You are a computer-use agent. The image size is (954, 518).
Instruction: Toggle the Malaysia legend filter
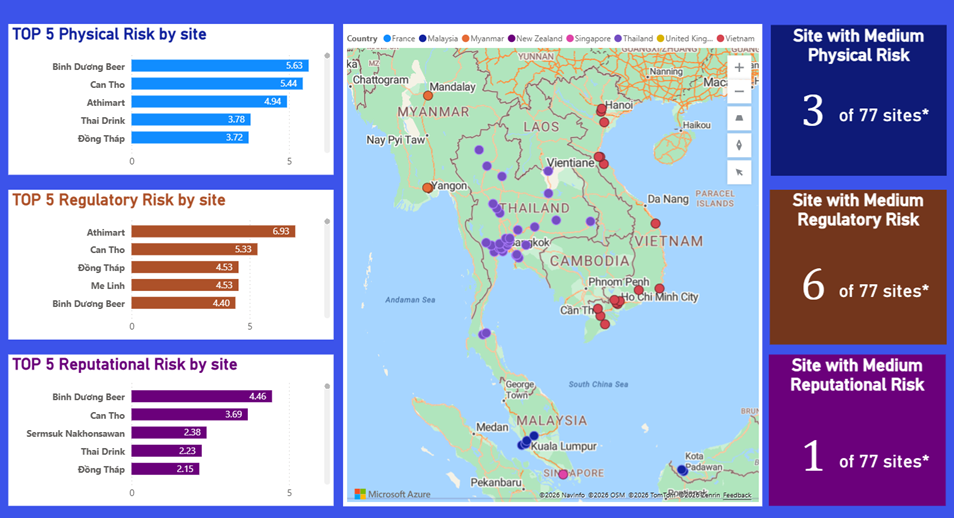(438, 38)
